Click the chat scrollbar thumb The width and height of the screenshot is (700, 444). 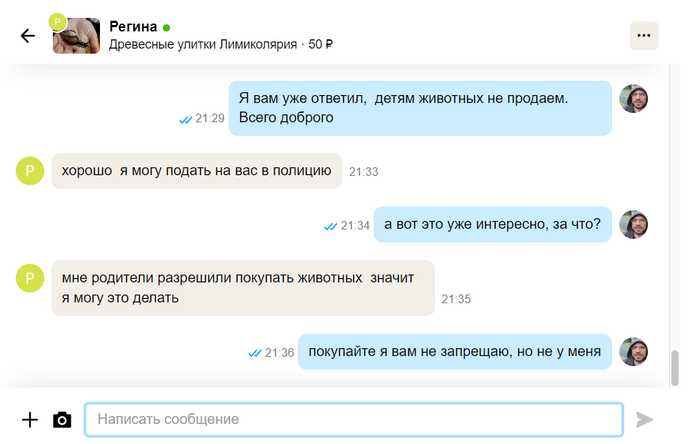673,366
